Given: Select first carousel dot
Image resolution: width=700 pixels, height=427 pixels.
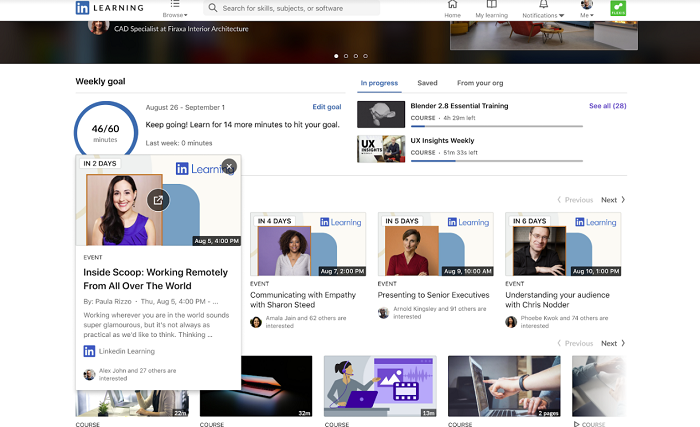Looking at the screenshot, I should 336,56.
